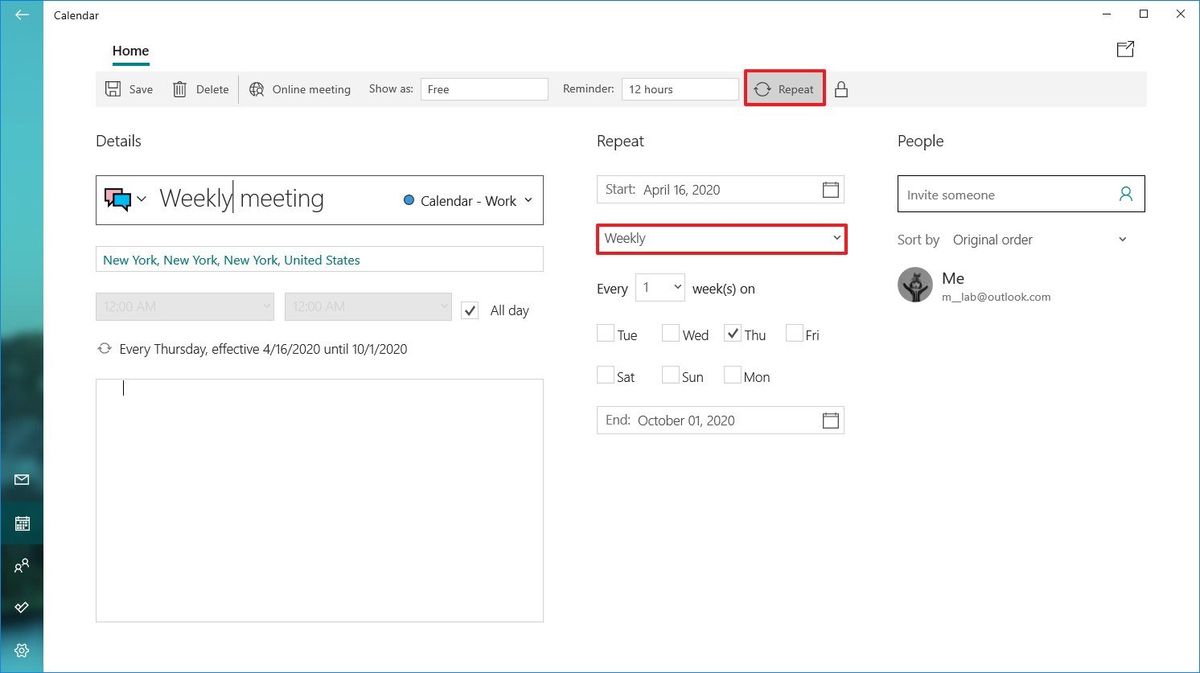Uncheck the All day checkbox

coord(470,310)
